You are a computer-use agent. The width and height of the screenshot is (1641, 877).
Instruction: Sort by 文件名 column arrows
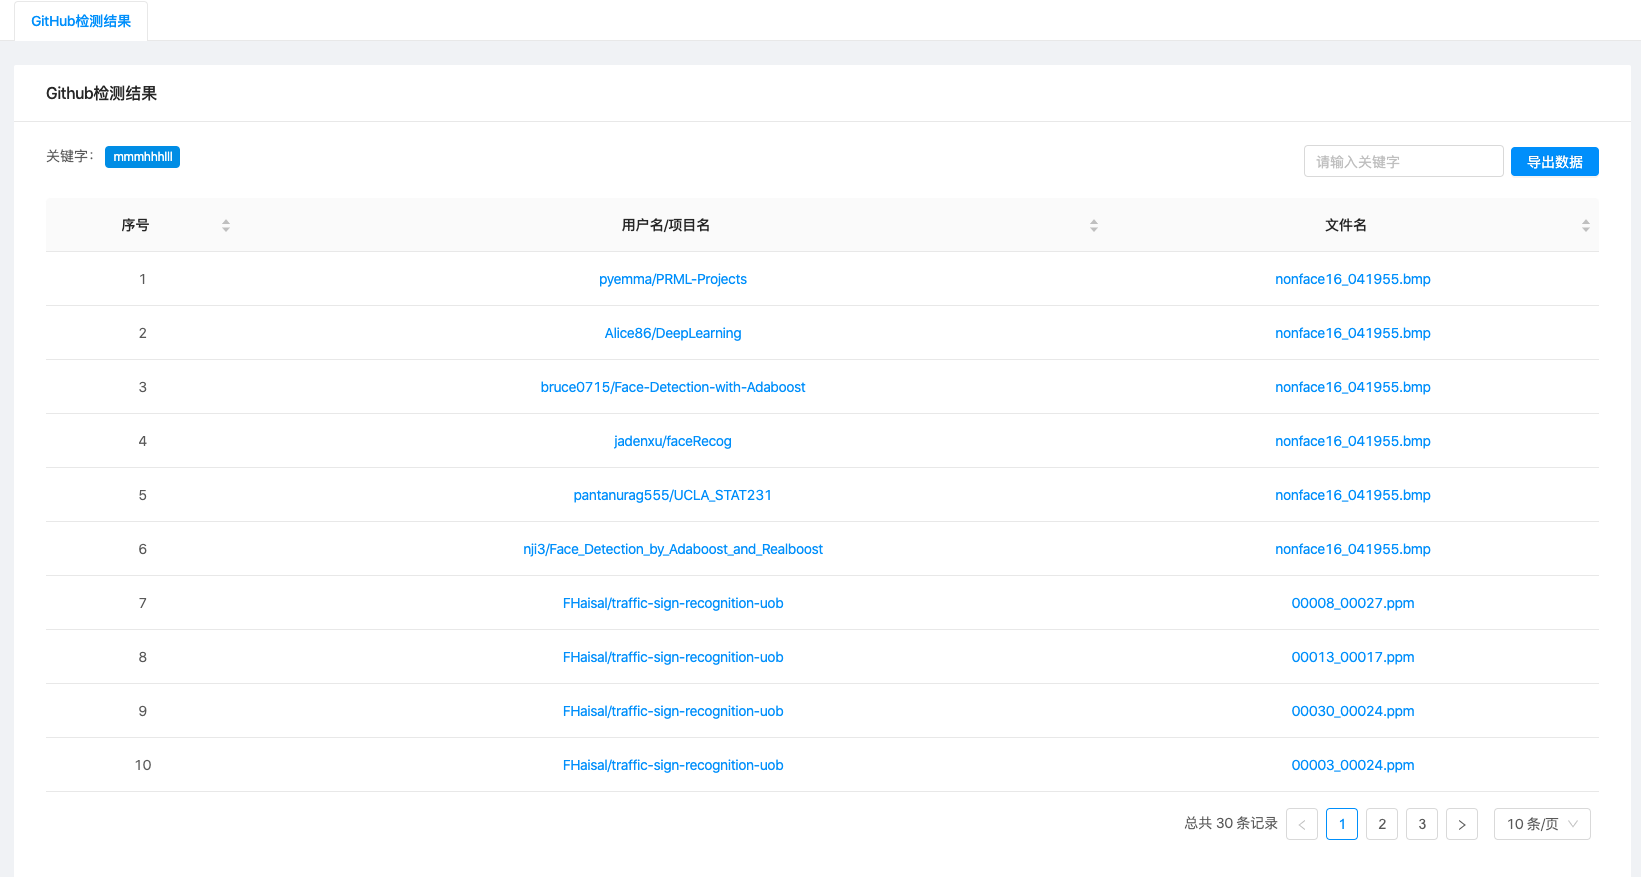pyautogui.click(x=1586, y=225)
